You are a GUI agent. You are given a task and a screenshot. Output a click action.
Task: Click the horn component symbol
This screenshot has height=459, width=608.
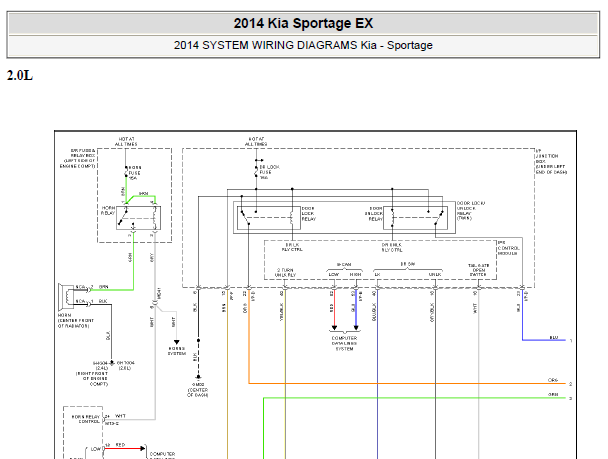[66, 296]
